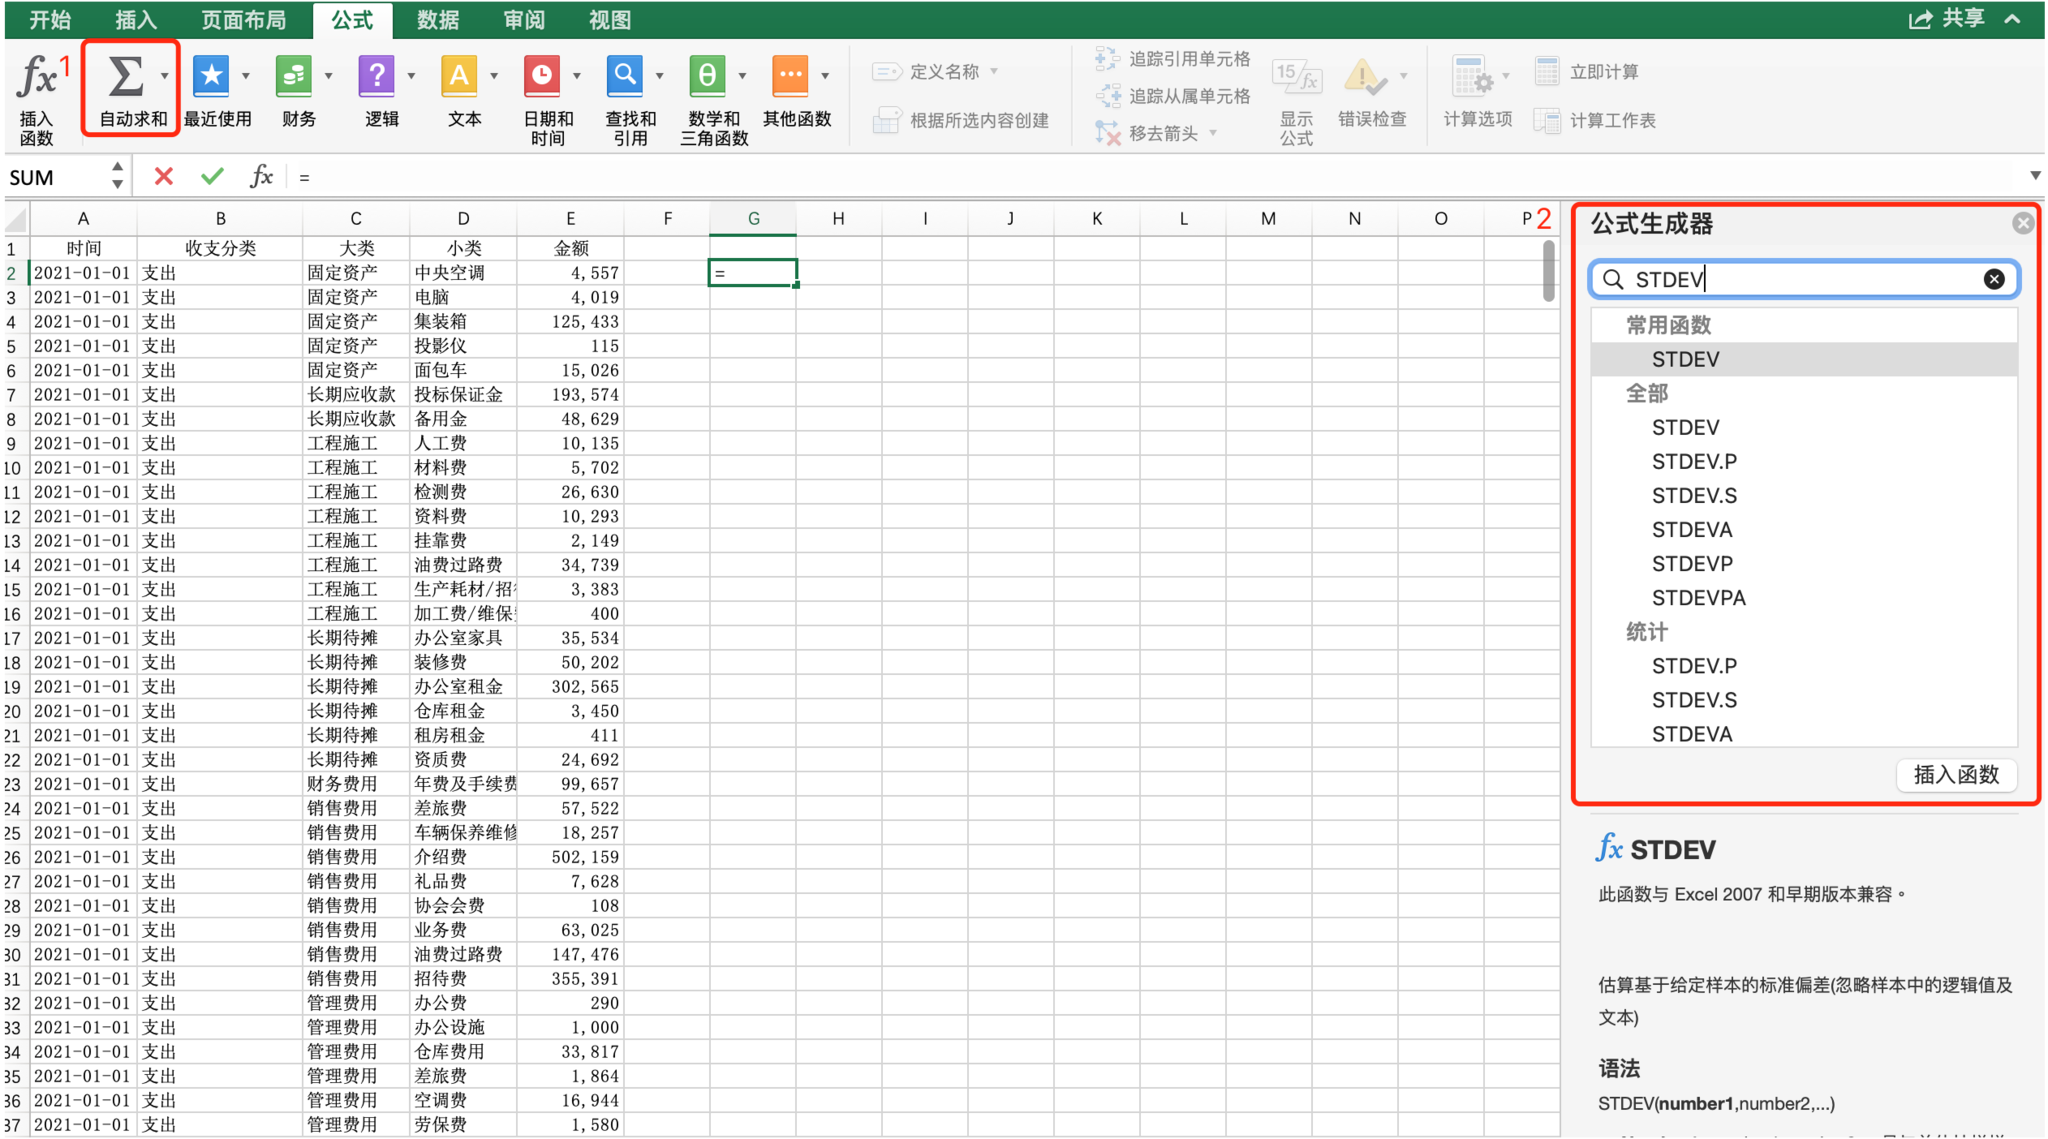Confirm formula entry with the green checkmark

point(212,176)
